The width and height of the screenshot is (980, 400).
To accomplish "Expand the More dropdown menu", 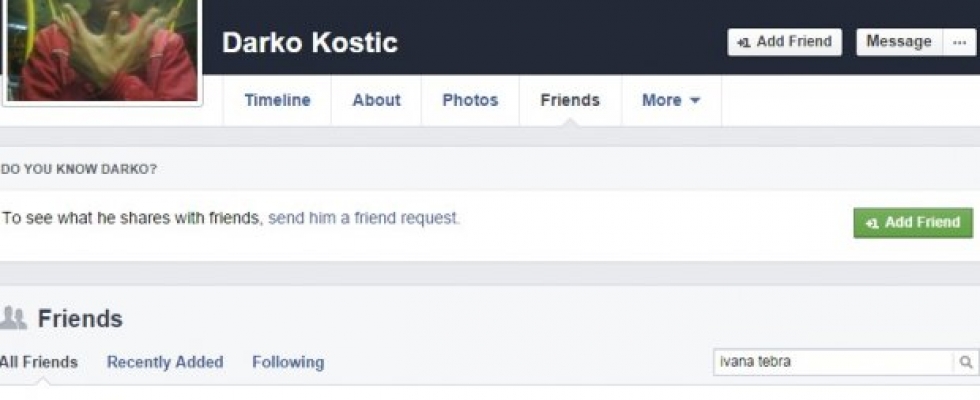I will [x=671, y=100].
